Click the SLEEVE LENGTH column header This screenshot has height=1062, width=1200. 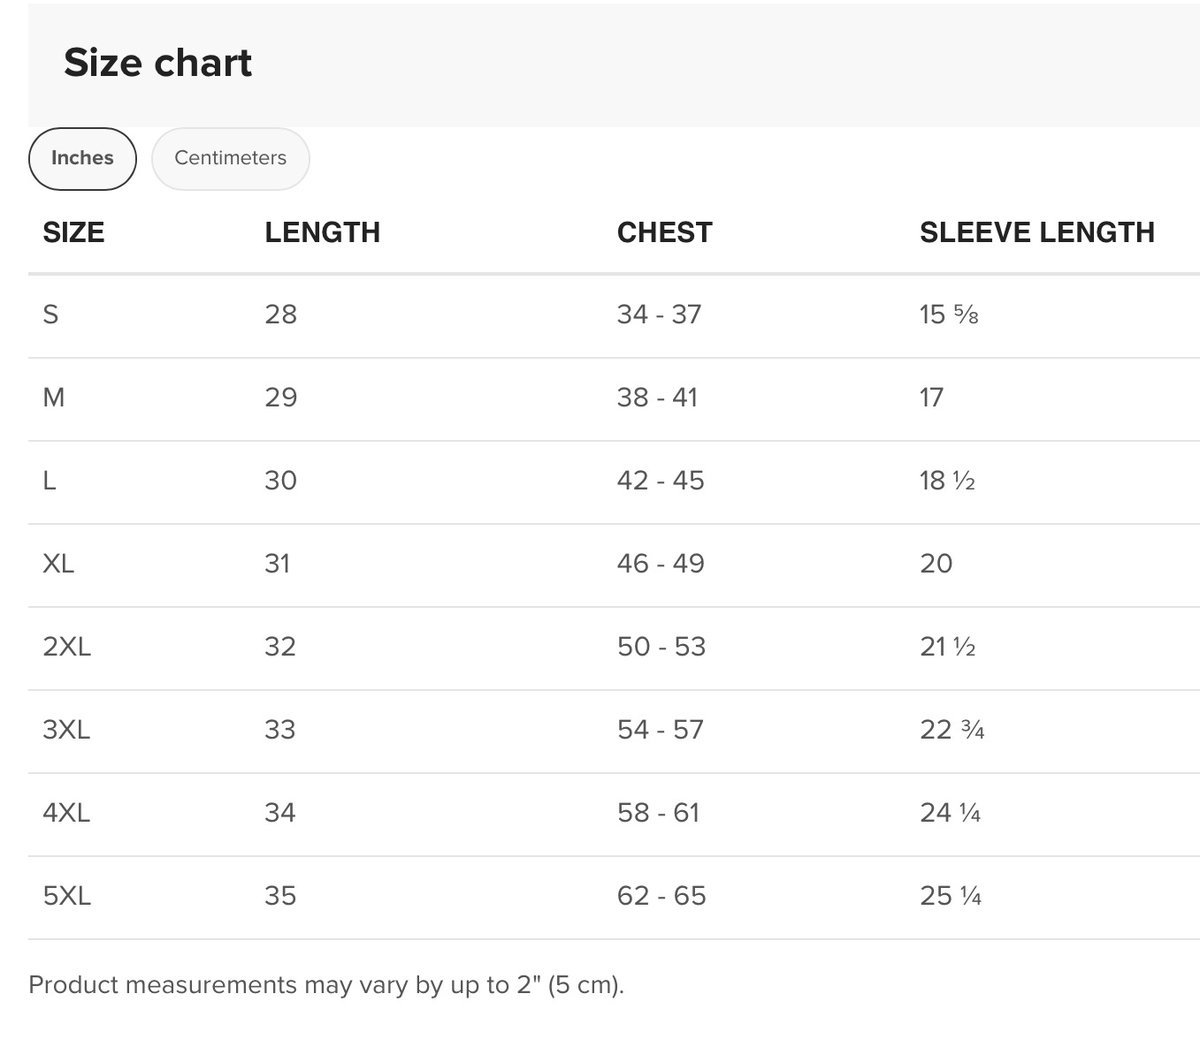[1036, 232]
